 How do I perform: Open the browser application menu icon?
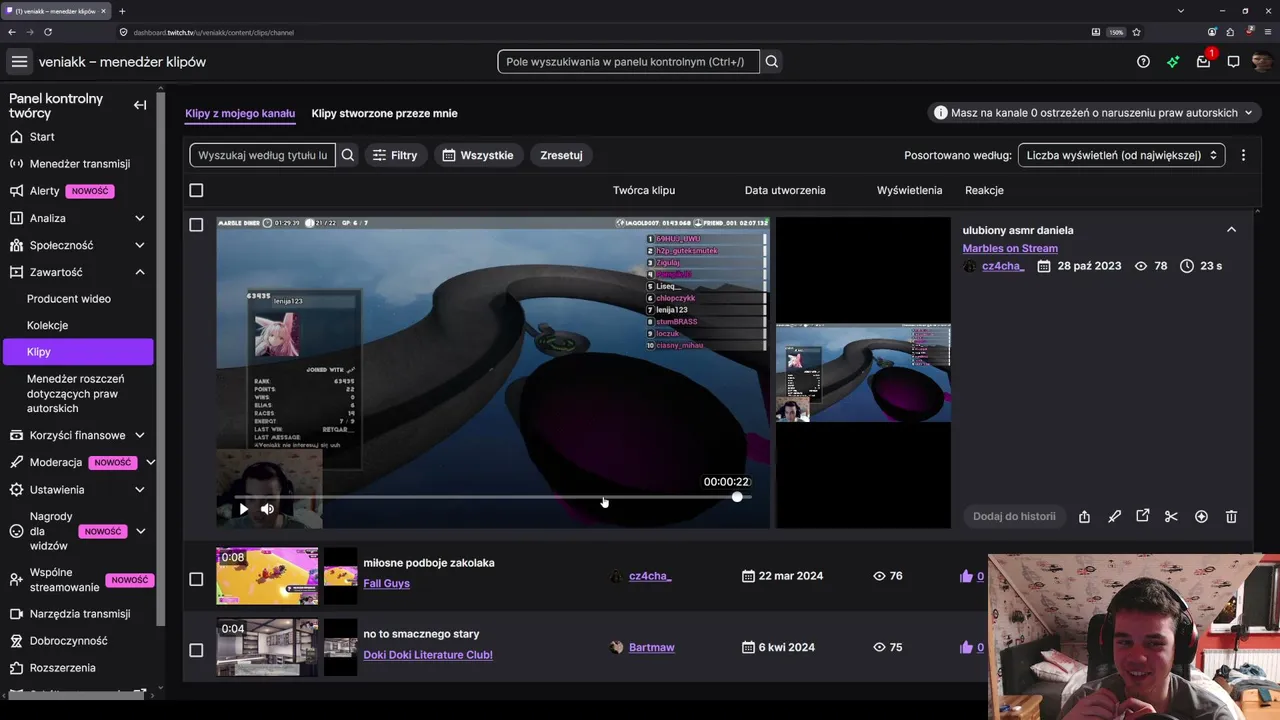pyautogui.click(x=1268, y=32)
